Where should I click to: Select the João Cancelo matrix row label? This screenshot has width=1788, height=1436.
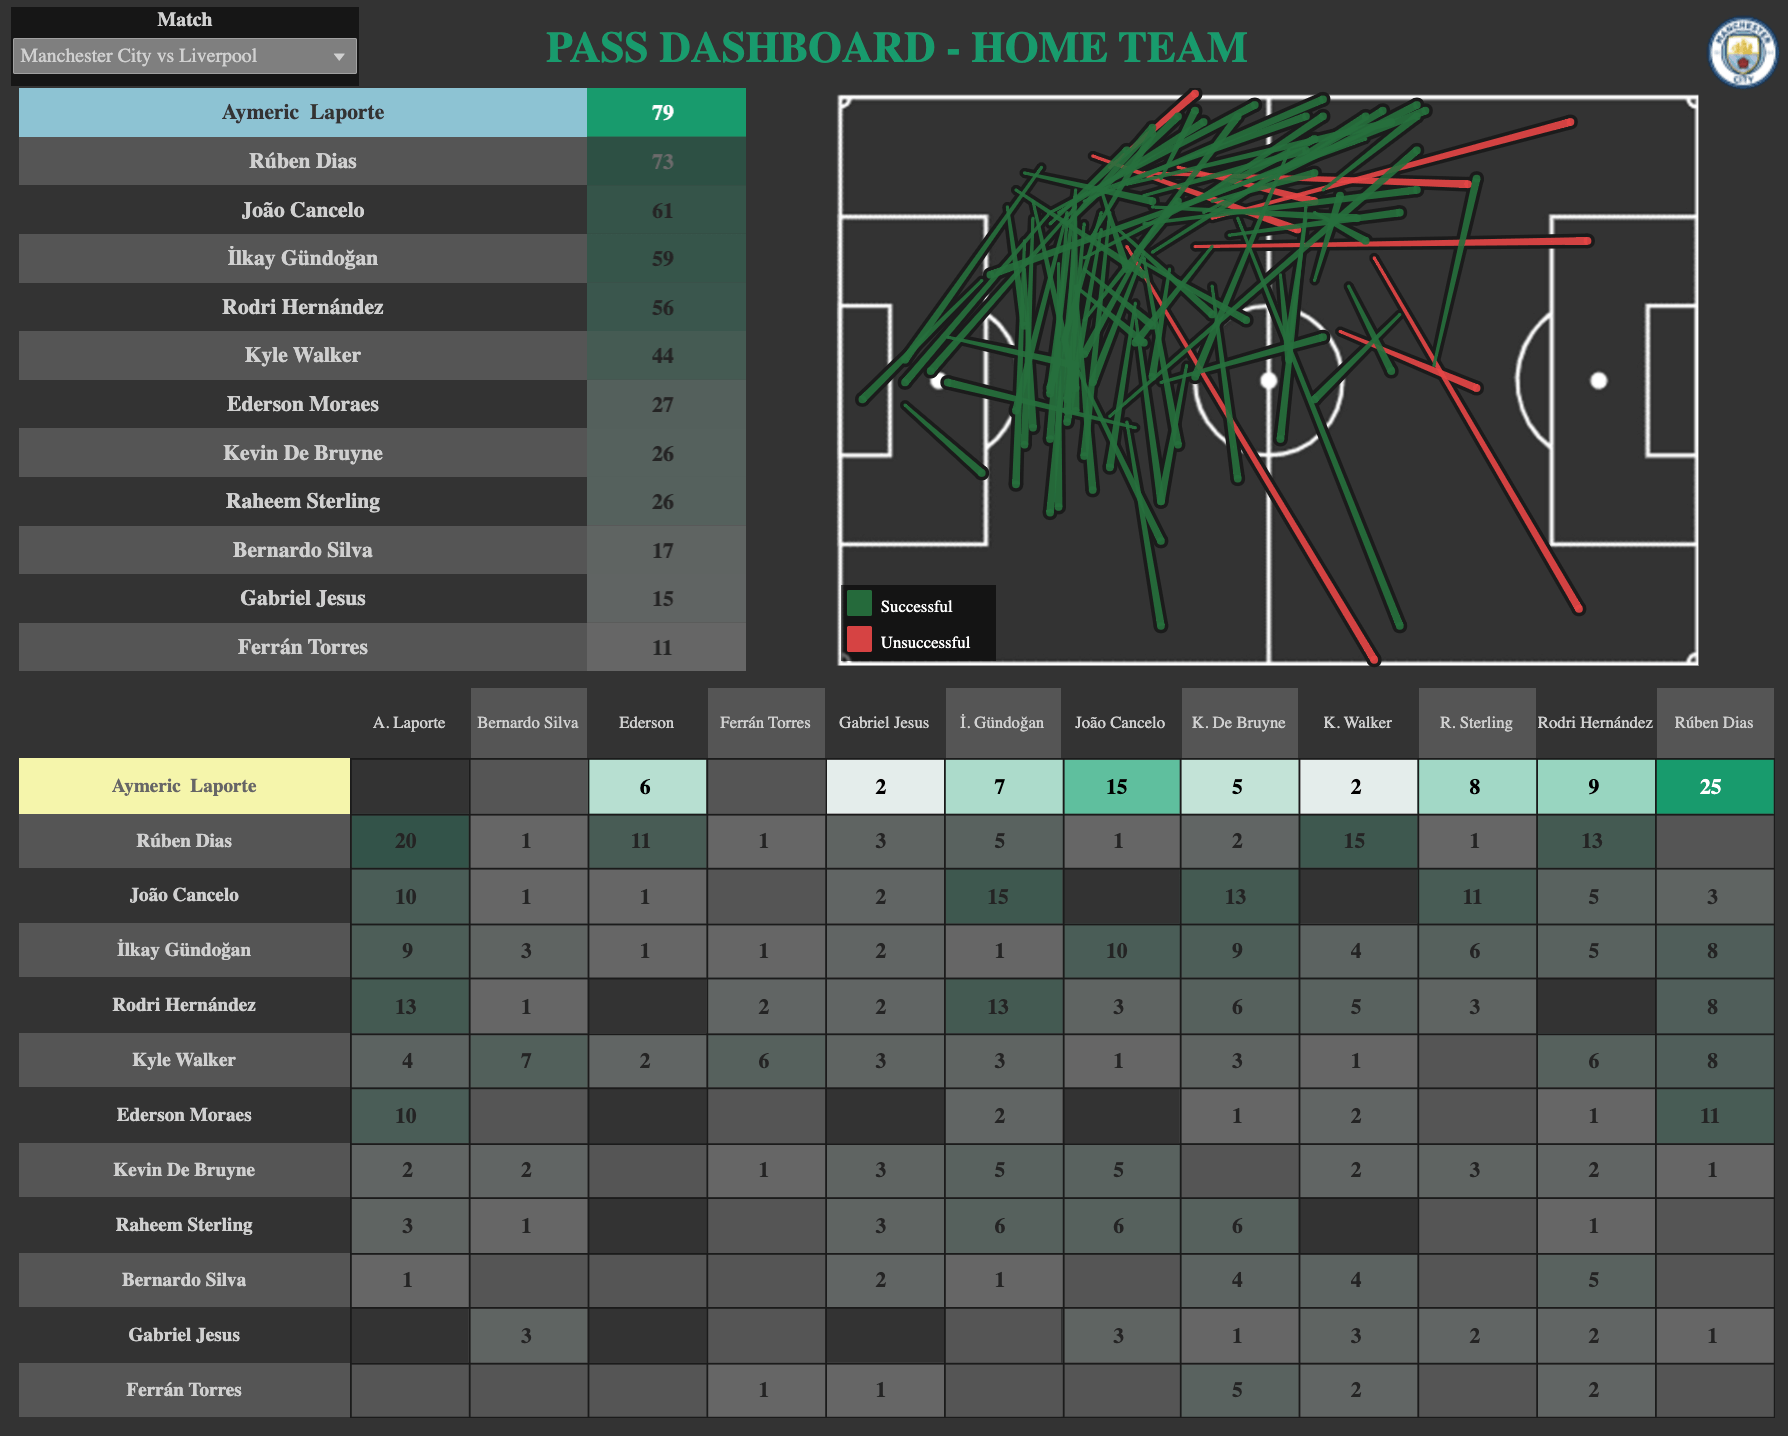tap(184, 895)
